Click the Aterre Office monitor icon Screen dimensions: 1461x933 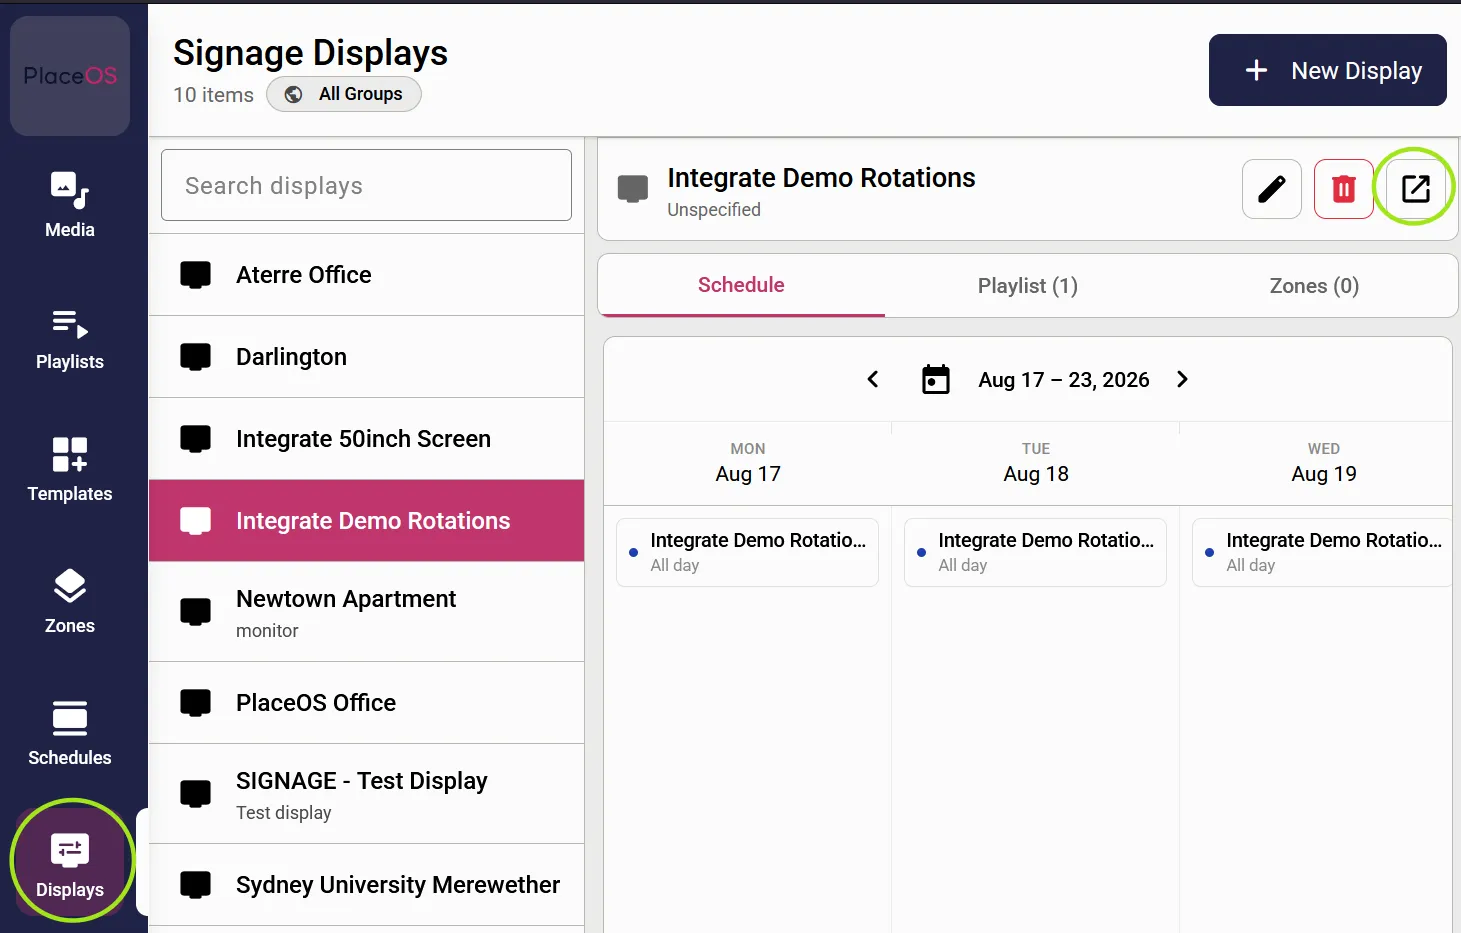click(195, 275)
